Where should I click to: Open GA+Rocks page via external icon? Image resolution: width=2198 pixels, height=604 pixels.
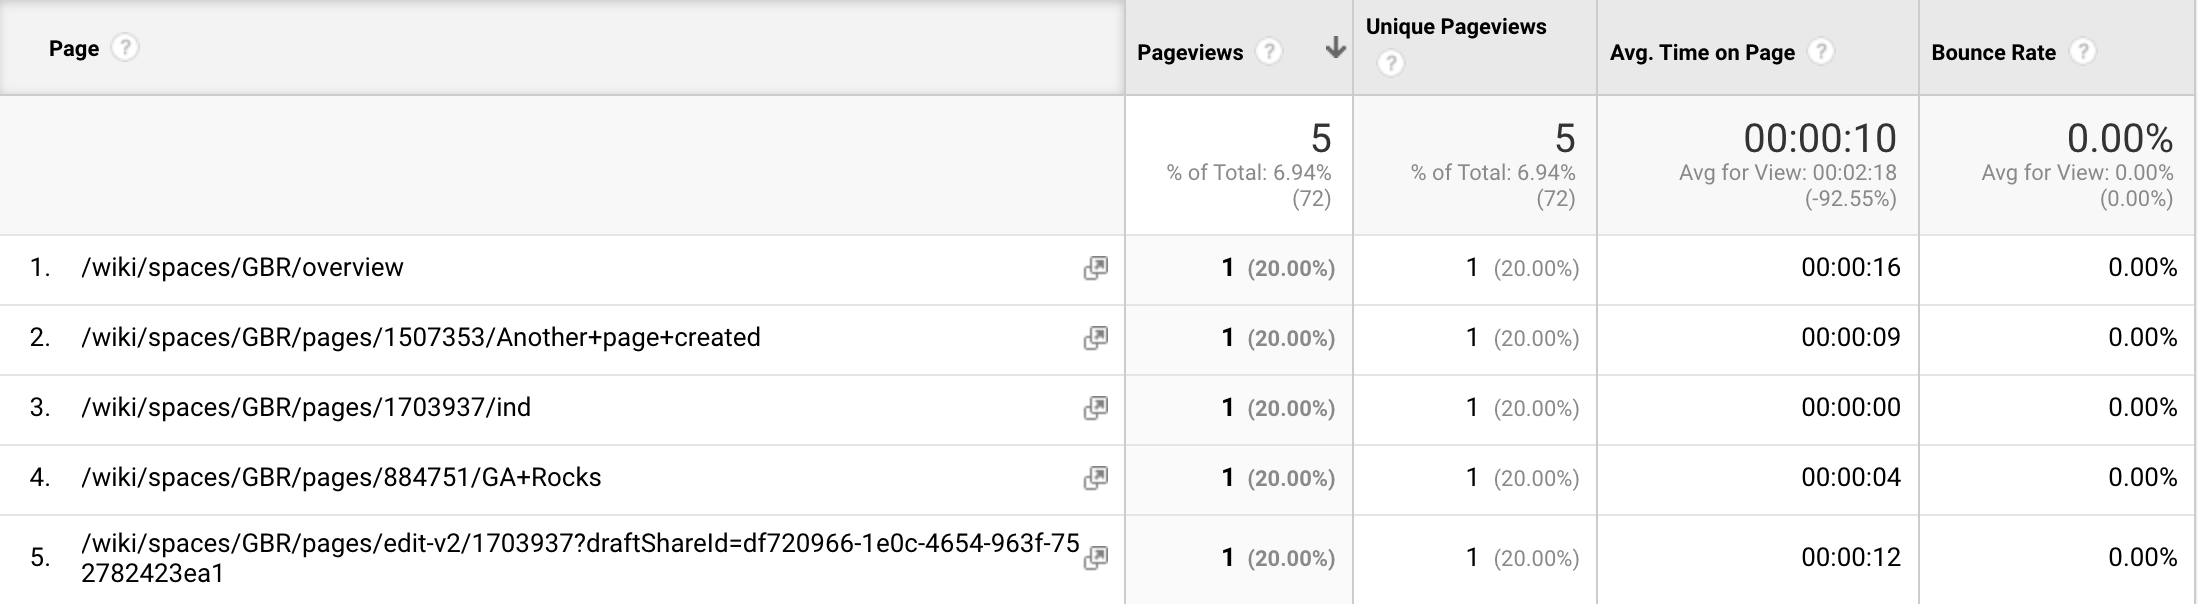(x=1095, y=478)
